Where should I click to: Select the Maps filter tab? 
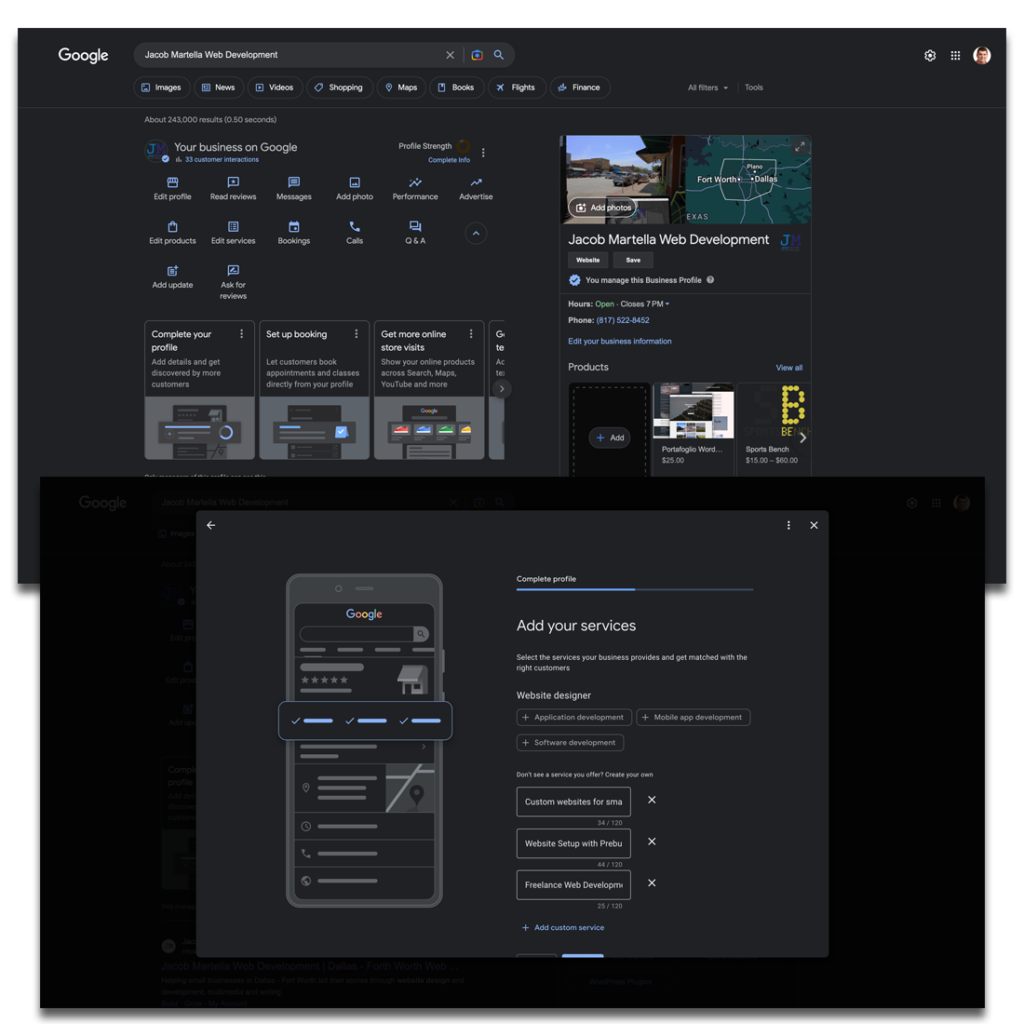(x=401, y=88)
